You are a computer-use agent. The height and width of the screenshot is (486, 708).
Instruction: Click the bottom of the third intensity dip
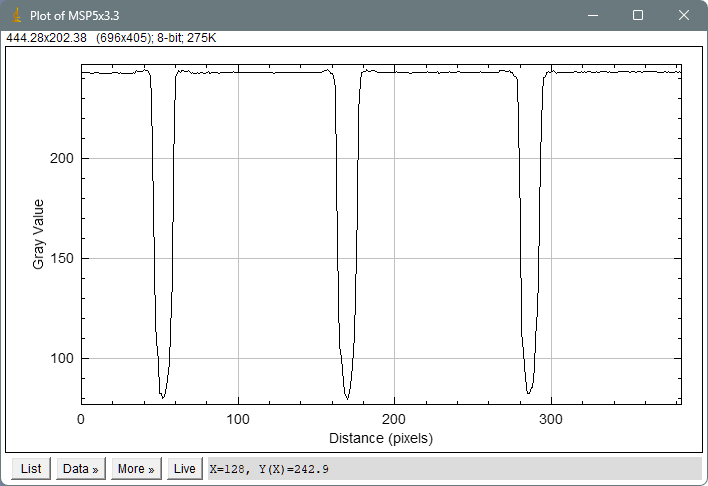(529, 392)
